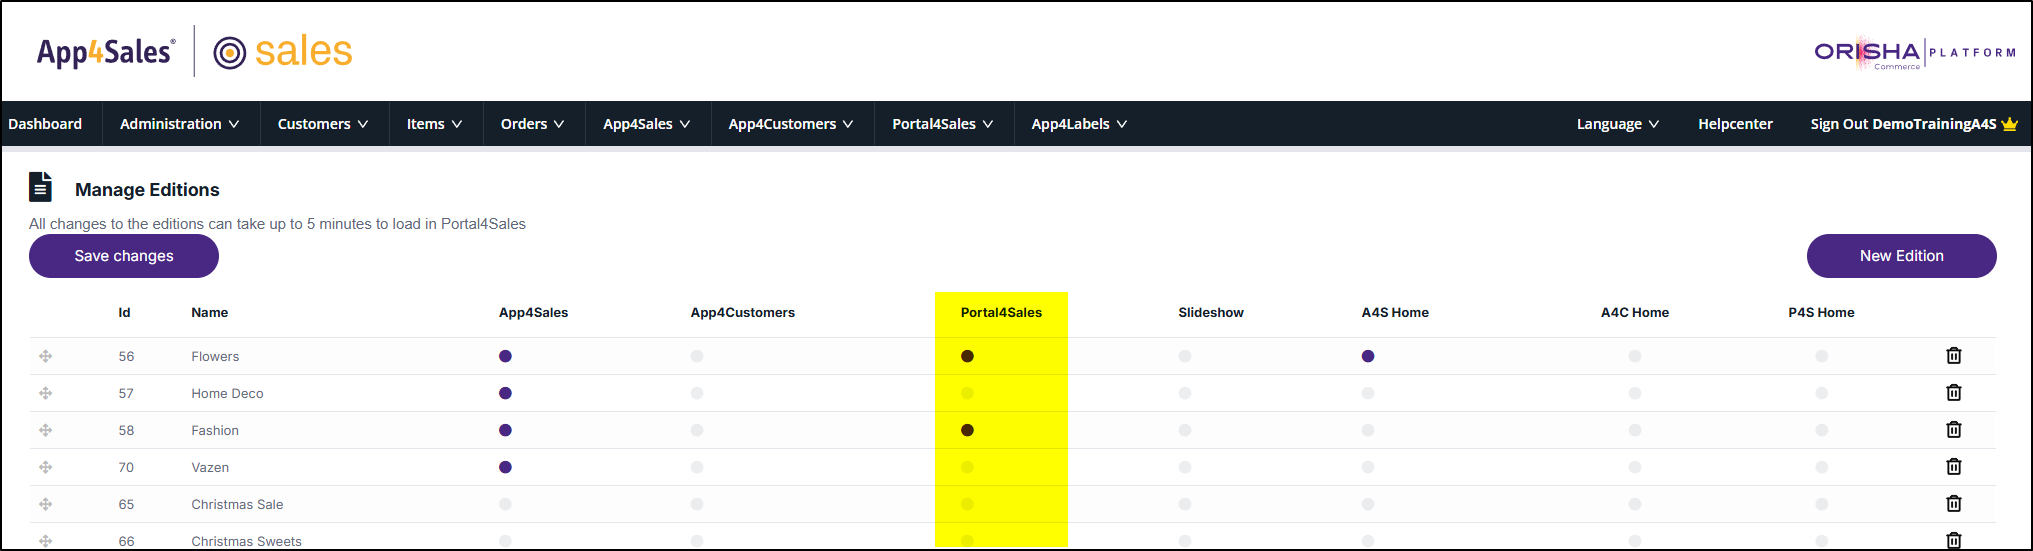Image resolution: width=2033 pixels, height=551 pixels.
Task: Click the move handle for Vazen row
Action: [46, 467]
